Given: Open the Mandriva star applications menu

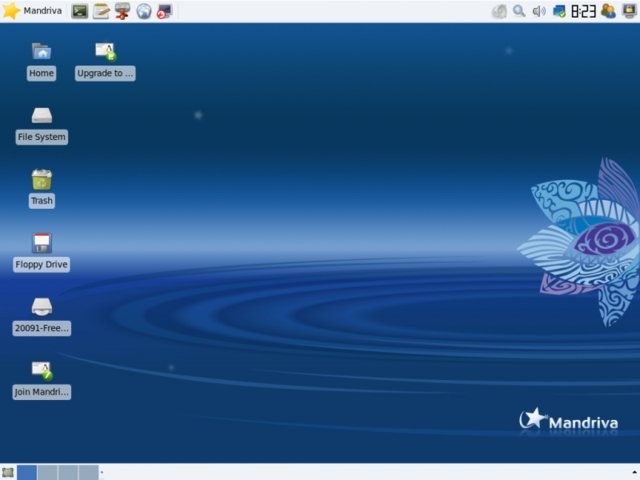Looking at the screenshot, I should pyautogui.click(x=32, y=11).
